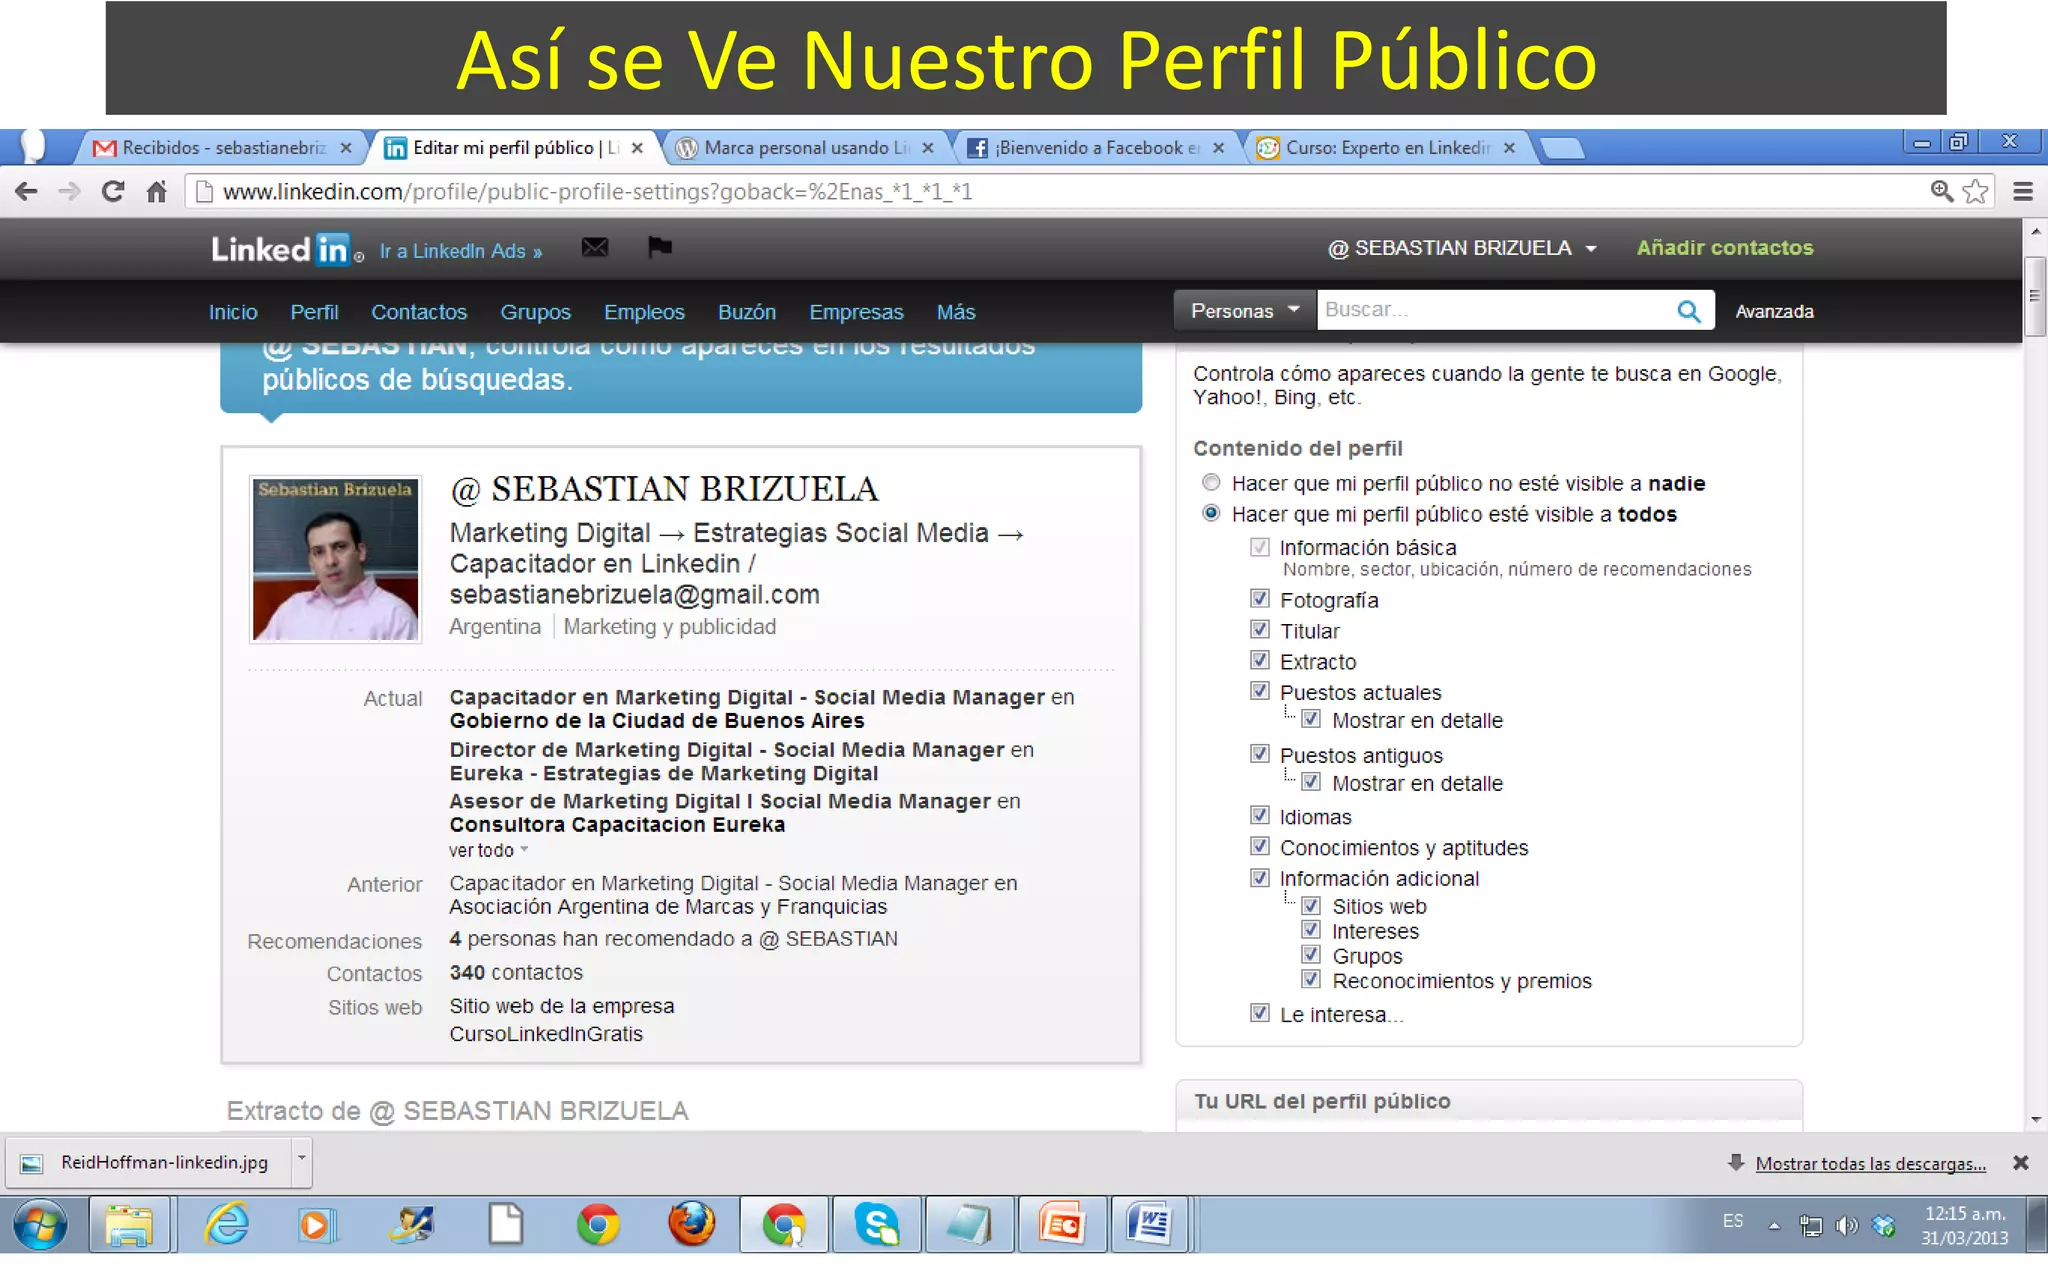Go to the Grupos menu
The width and height of the screenshot is (2048, 1280).
[535, 312]
